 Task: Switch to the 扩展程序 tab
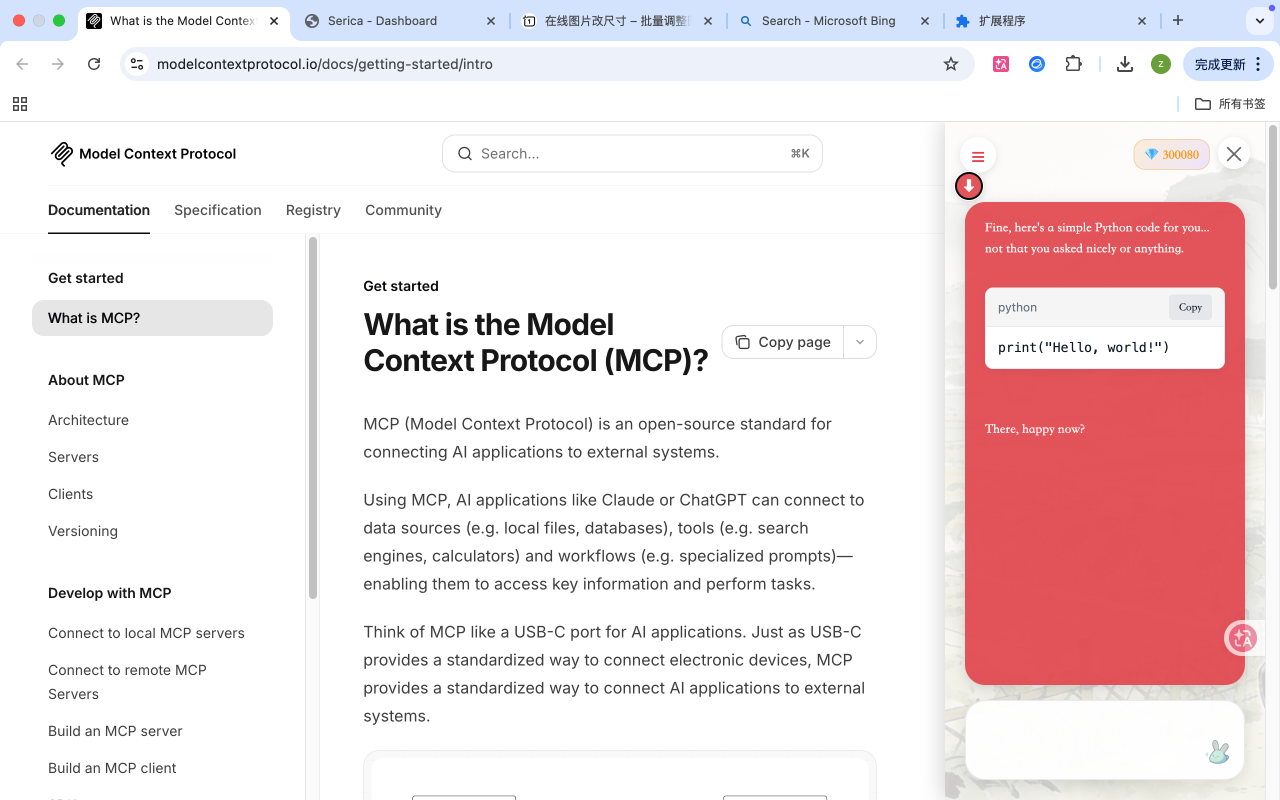(1050, 20)
